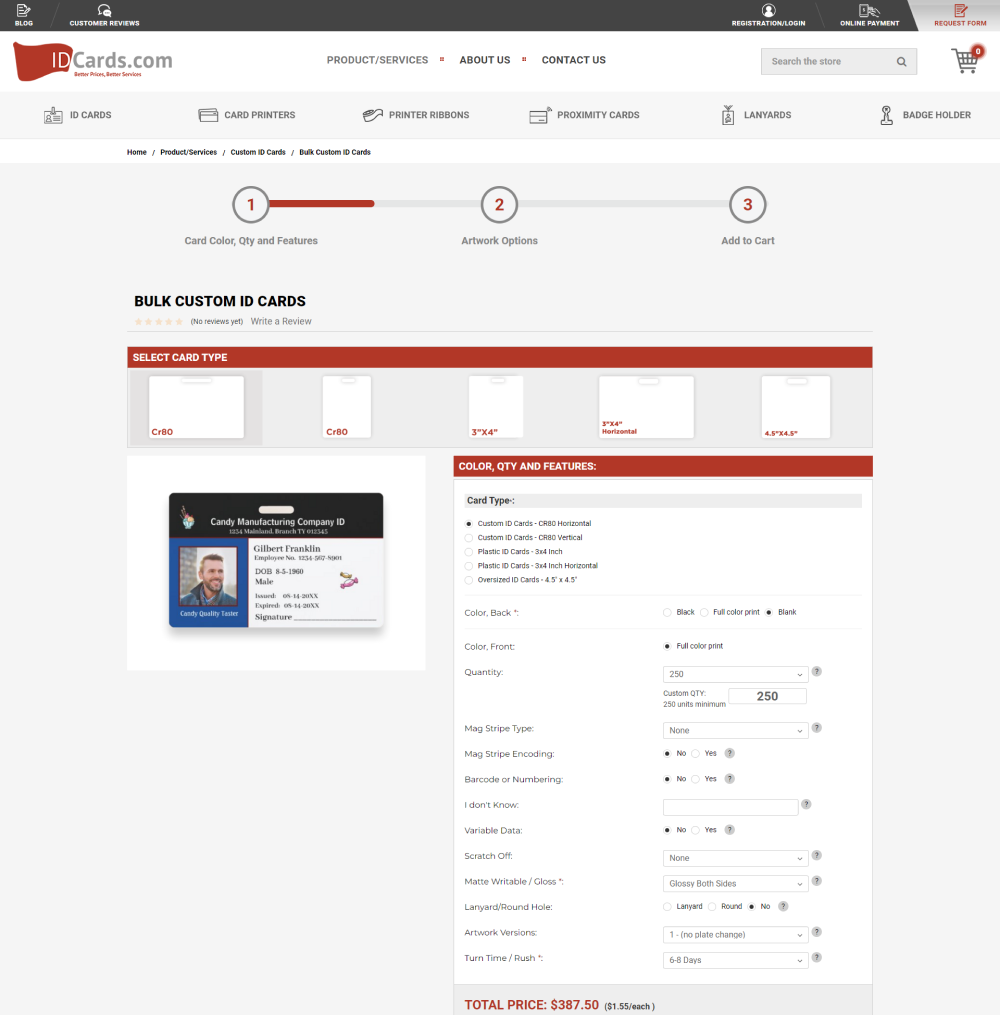Click the I don't Know text field
This screenshot has width=1000, height=1015.
click(730, 807)
